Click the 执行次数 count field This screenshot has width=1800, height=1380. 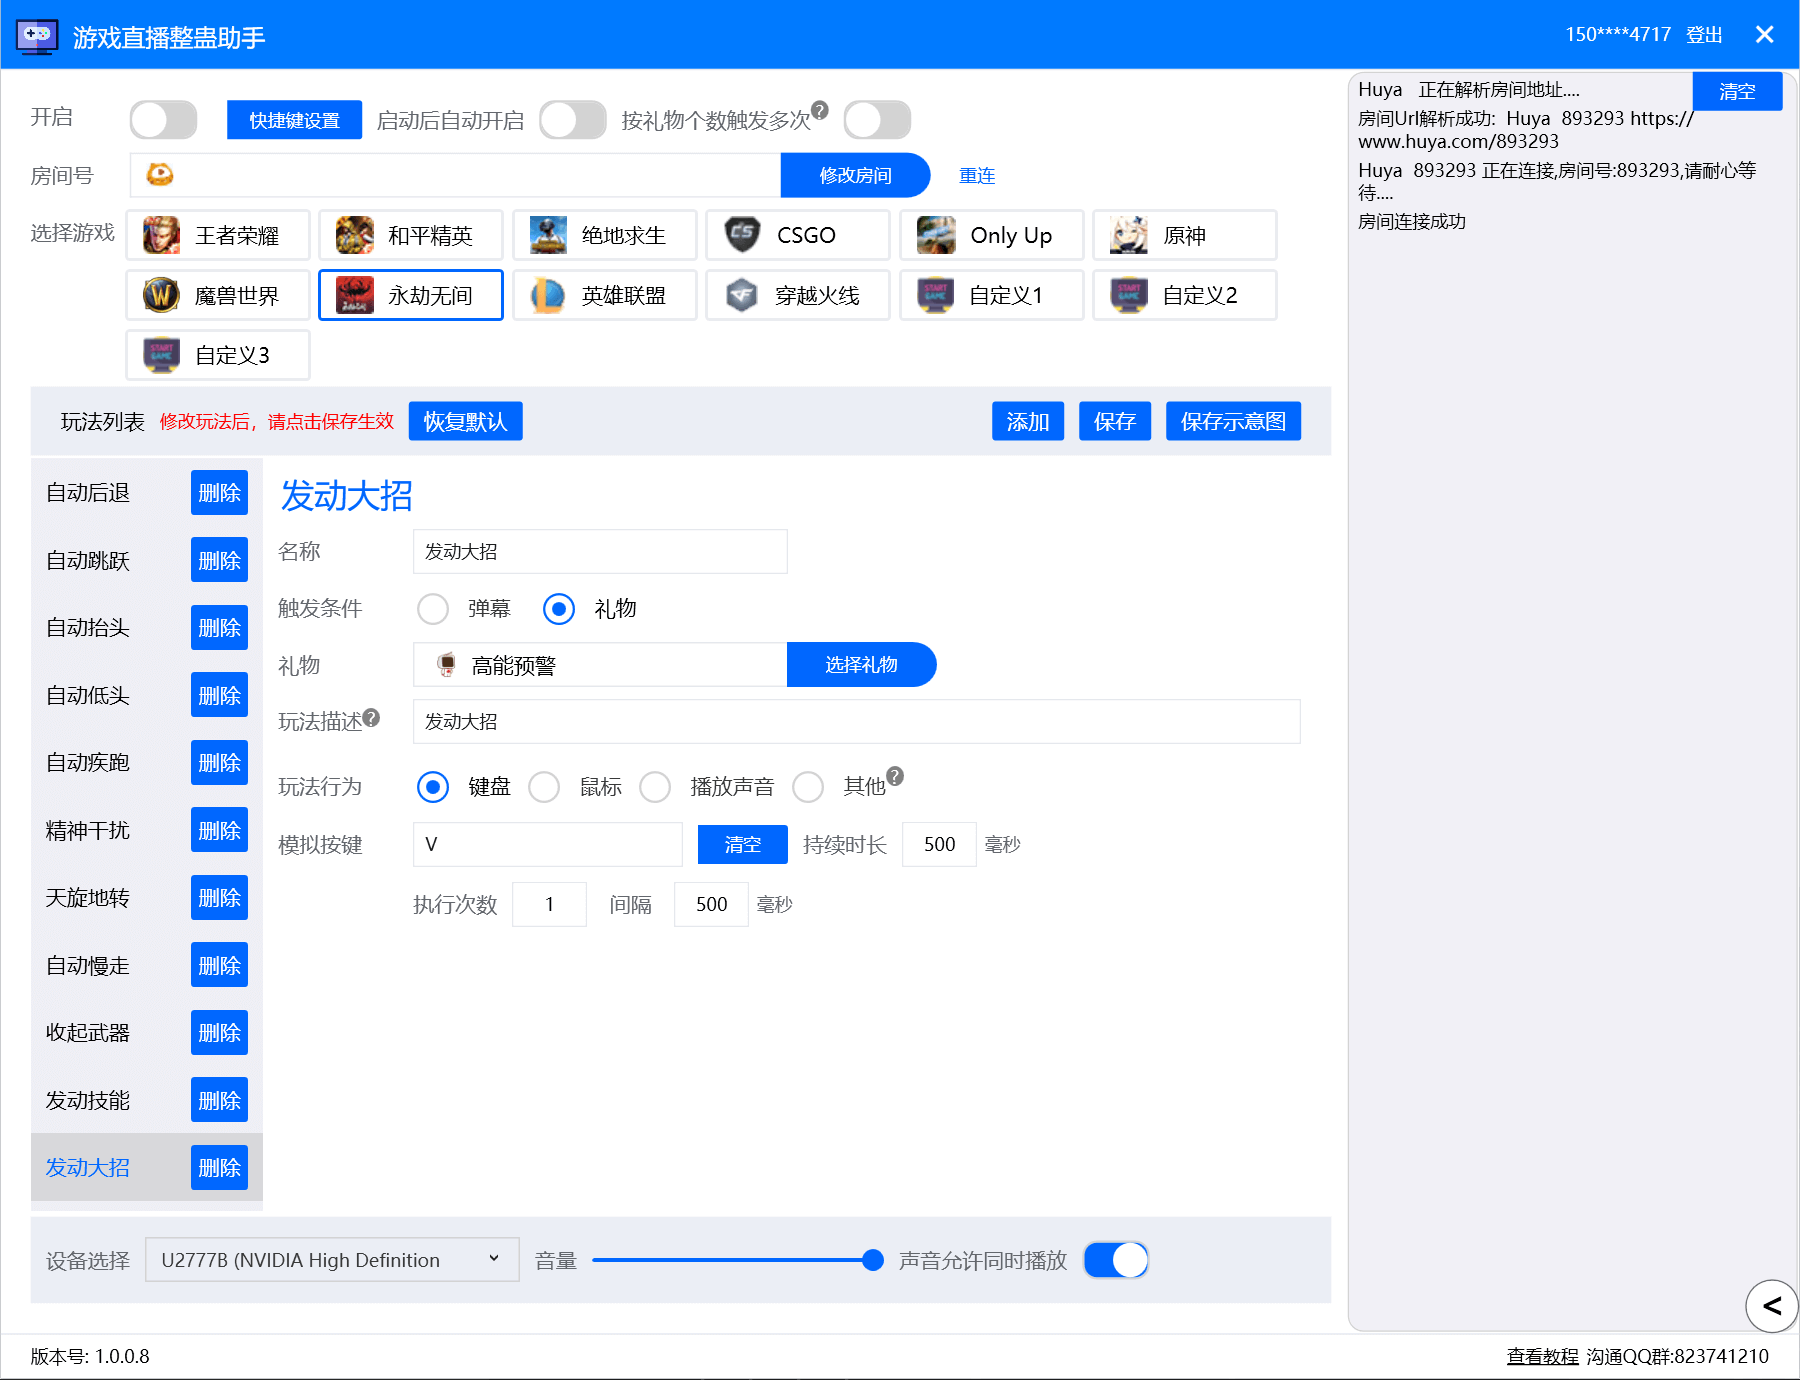pos(549,904)
